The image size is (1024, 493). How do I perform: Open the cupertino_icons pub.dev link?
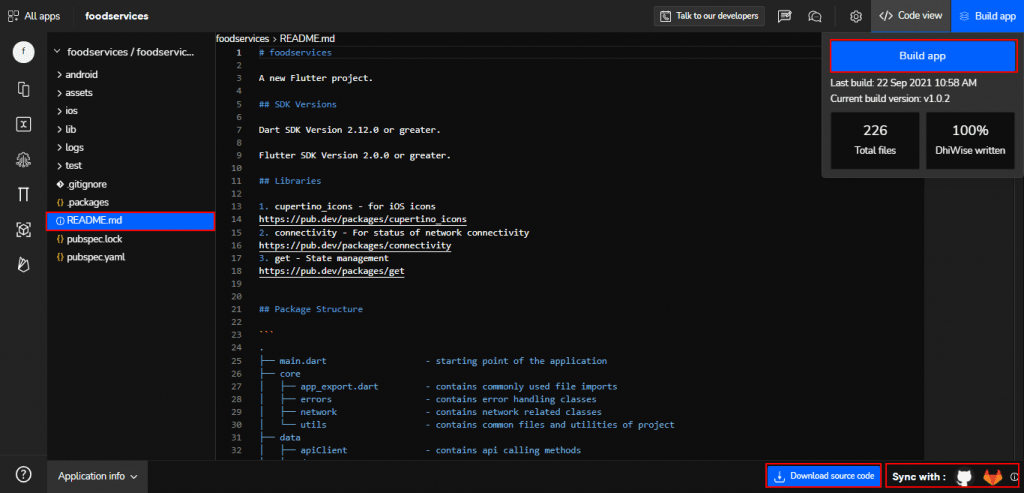click(x=362, y=219)
